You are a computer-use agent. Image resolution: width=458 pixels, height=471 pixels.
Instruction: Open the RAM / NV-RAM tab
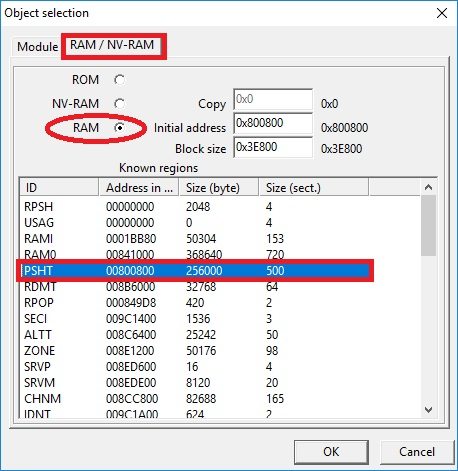pyautogui.click(x=112, y=45)
